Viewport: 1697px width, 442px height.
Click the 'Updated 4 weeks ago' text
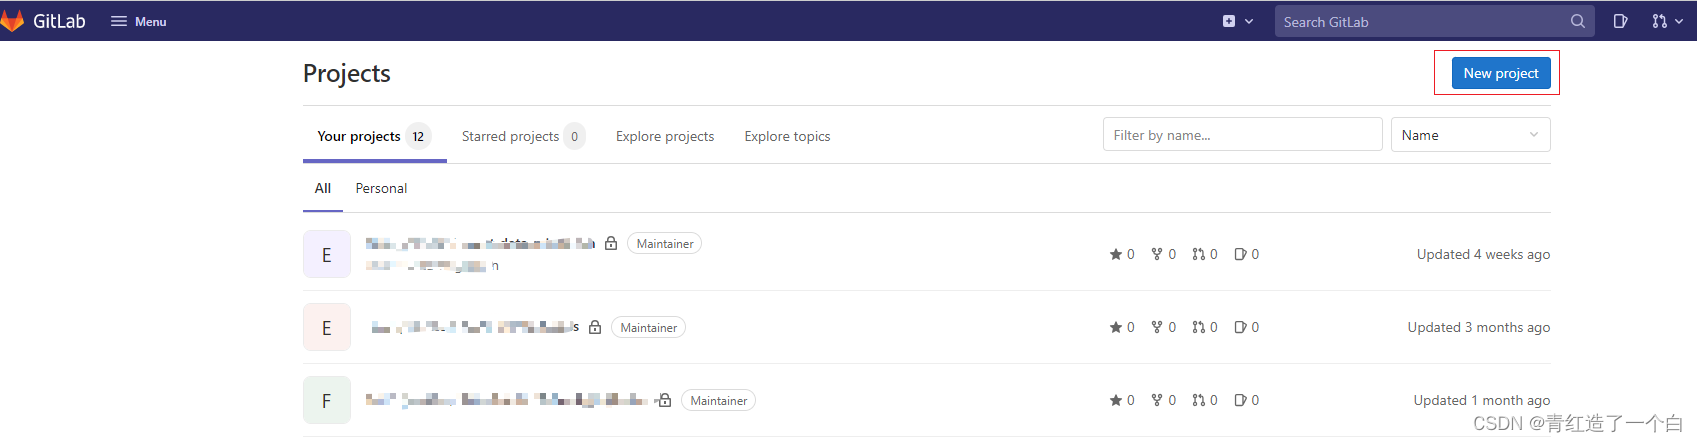(x=1483, y=254)
